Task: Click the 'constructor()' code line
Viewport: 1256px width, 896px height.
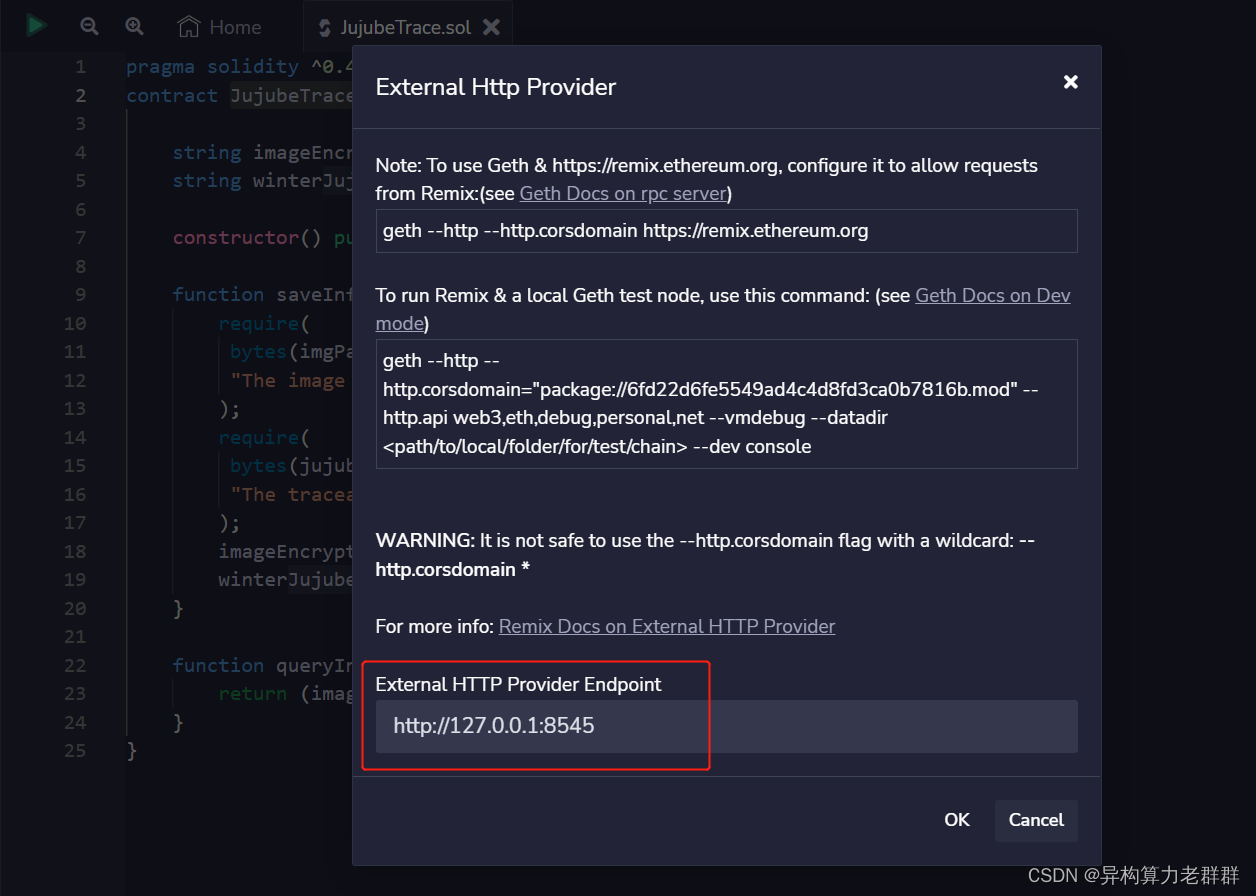Action: point(262,237)
